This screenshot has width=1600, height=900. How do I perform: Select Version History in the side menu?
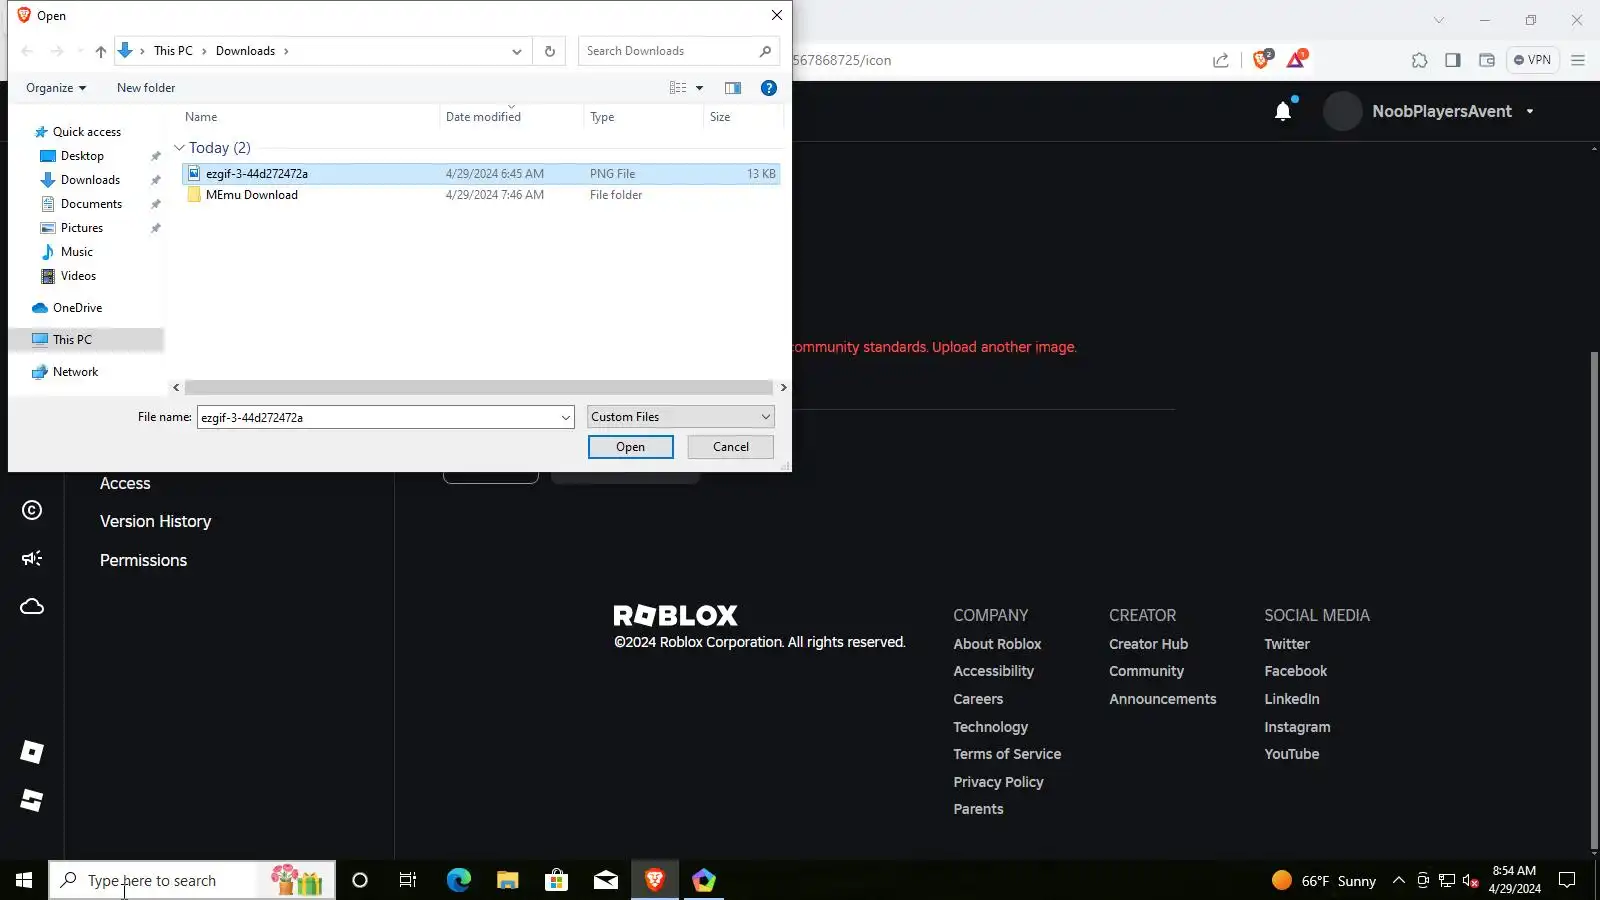coord(155,521)
